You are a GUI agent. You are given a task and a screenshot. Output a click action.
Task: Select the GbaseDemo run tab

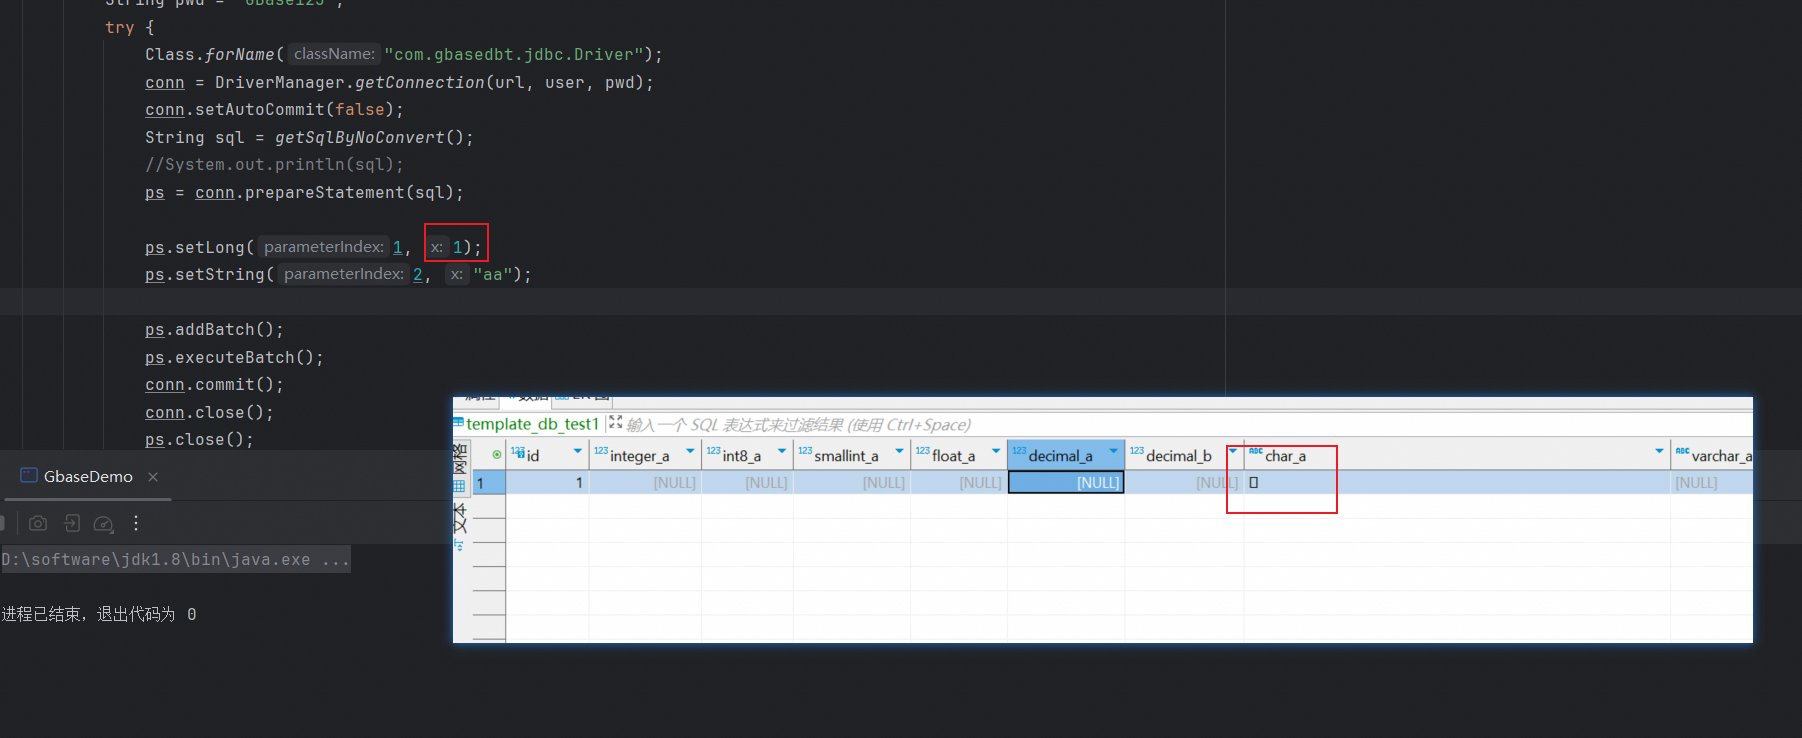click(88, 476)
